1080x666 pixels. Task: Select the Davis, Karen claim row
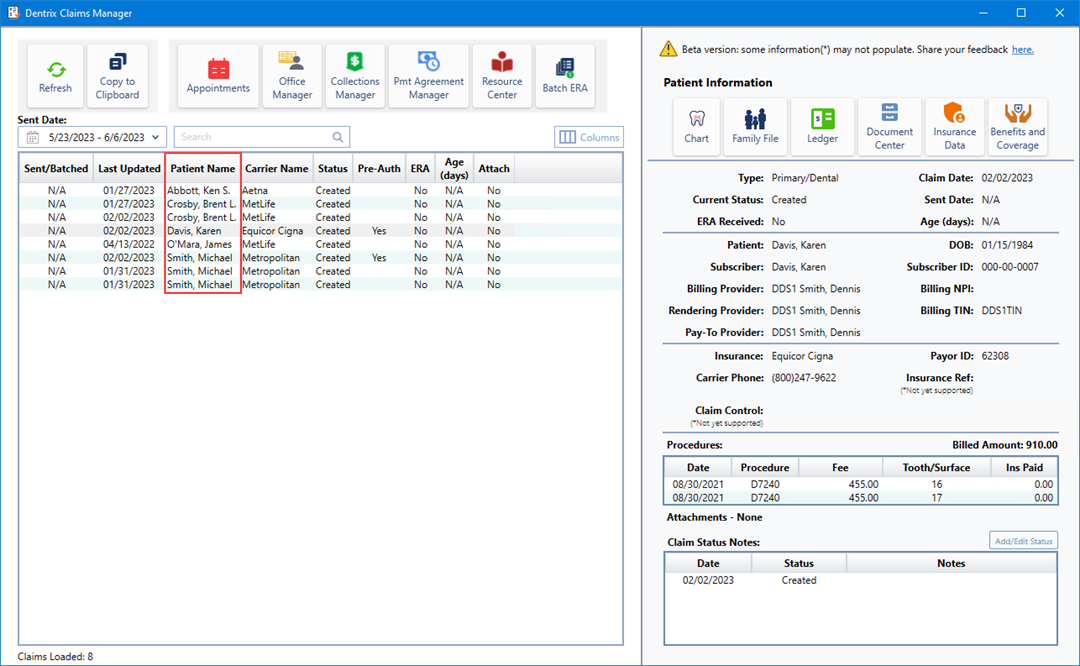coord(320,231)
